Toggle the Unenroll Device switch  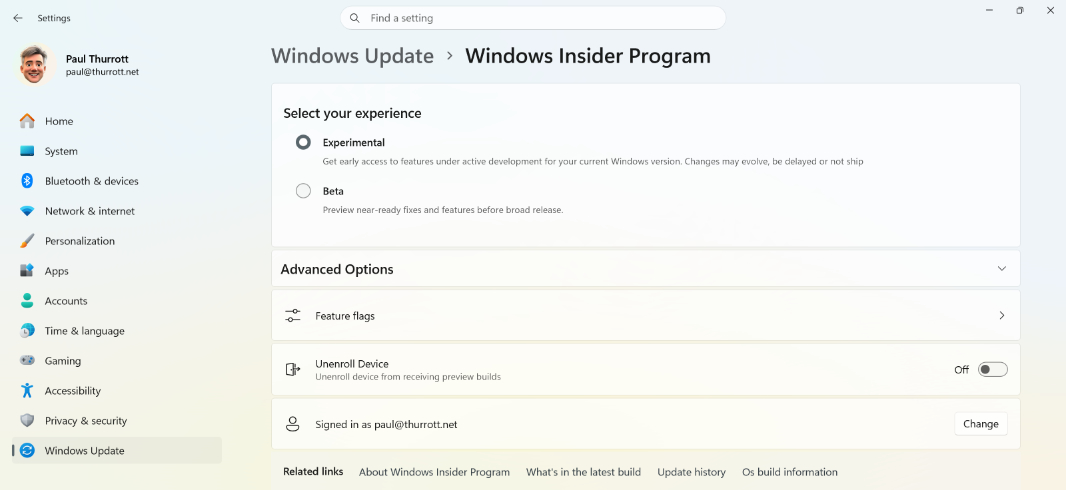(x=992, y=369)
